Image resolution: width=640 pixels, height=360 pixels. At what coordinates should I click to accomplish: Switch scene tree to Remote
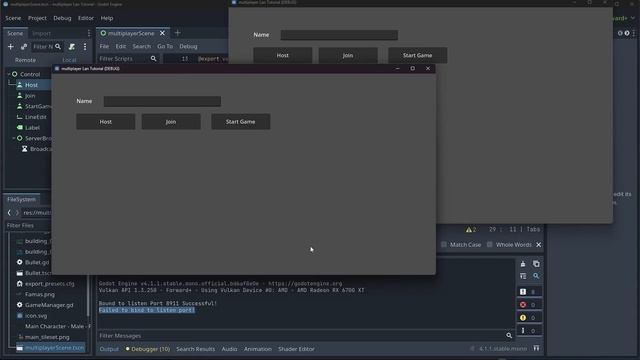point(25,60)
